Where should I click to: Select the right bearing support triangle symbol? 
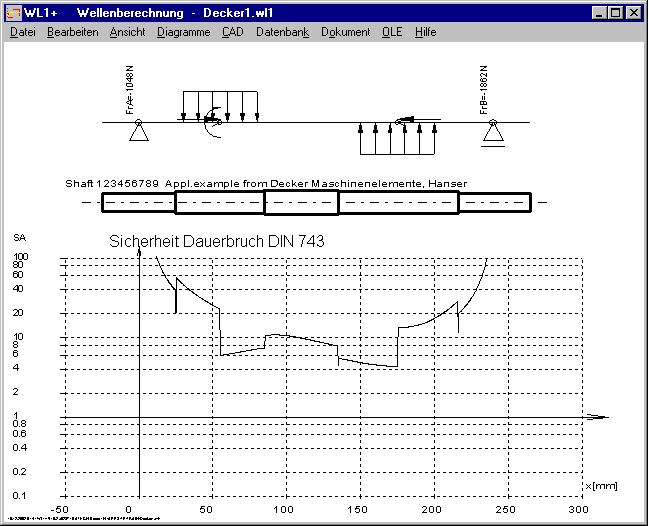(492, 130)
